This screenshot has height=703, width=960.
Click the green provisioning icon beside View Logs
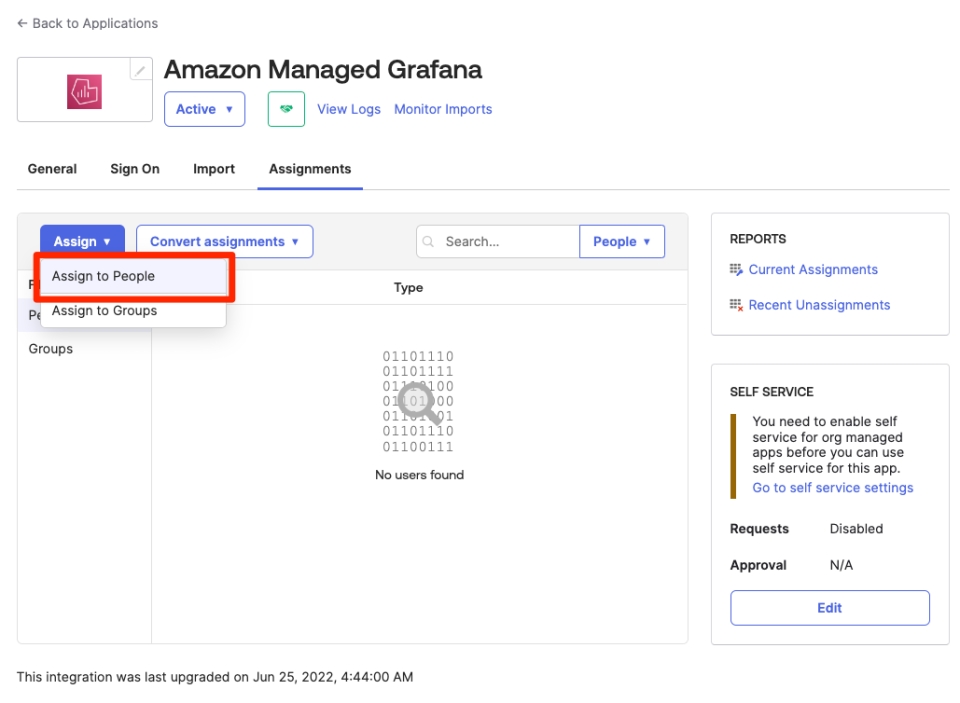pos(286,108)
